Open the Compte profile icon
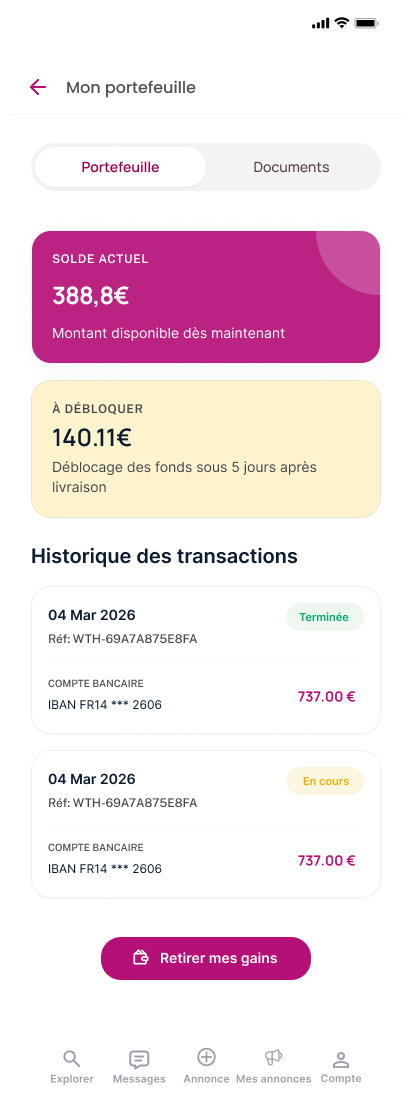The height and width of the screenshot is (1100, 412). click(x=341, y=1059)
